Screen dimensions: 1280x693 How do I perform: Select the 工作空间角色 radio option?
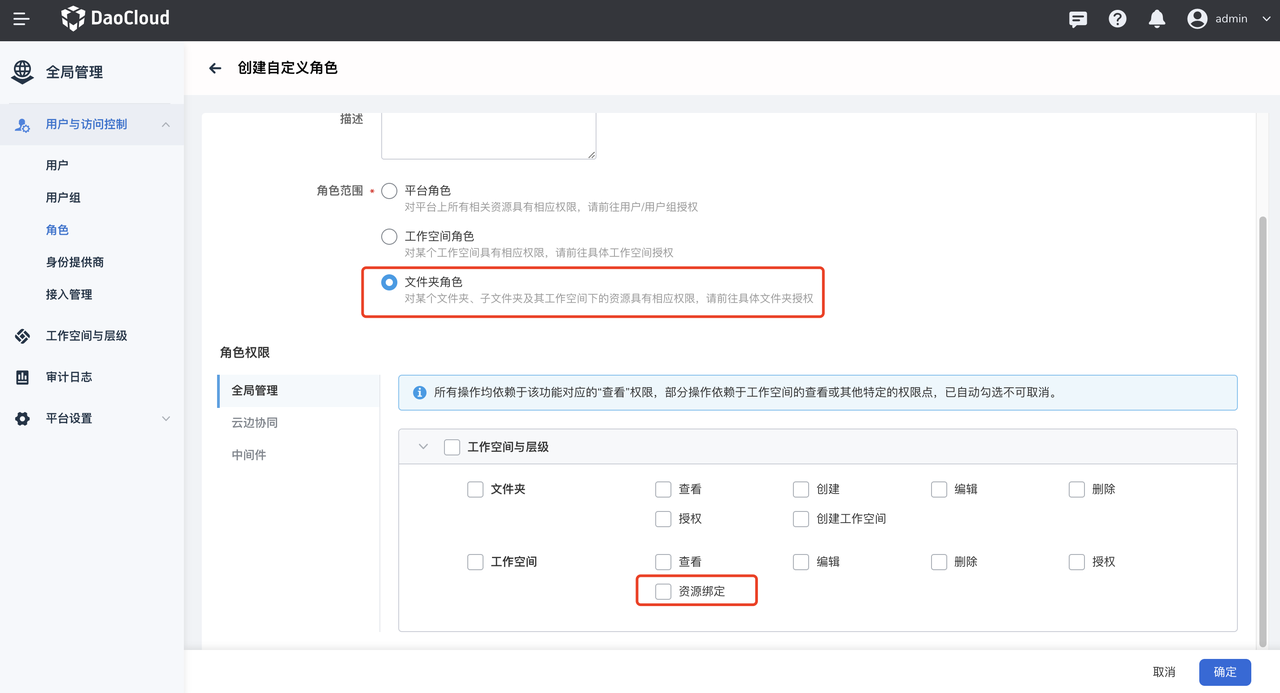(x=389, y=237)
